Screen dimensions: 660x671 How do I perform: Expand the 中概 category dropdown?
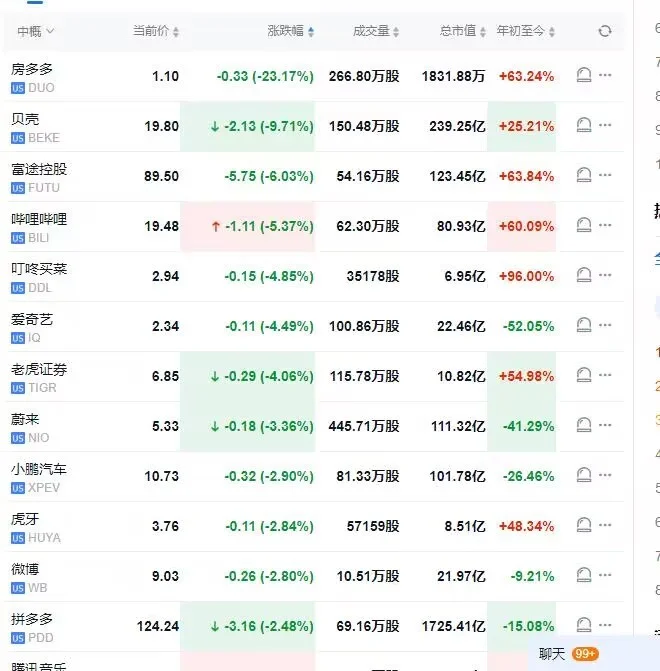coord(36,32)
